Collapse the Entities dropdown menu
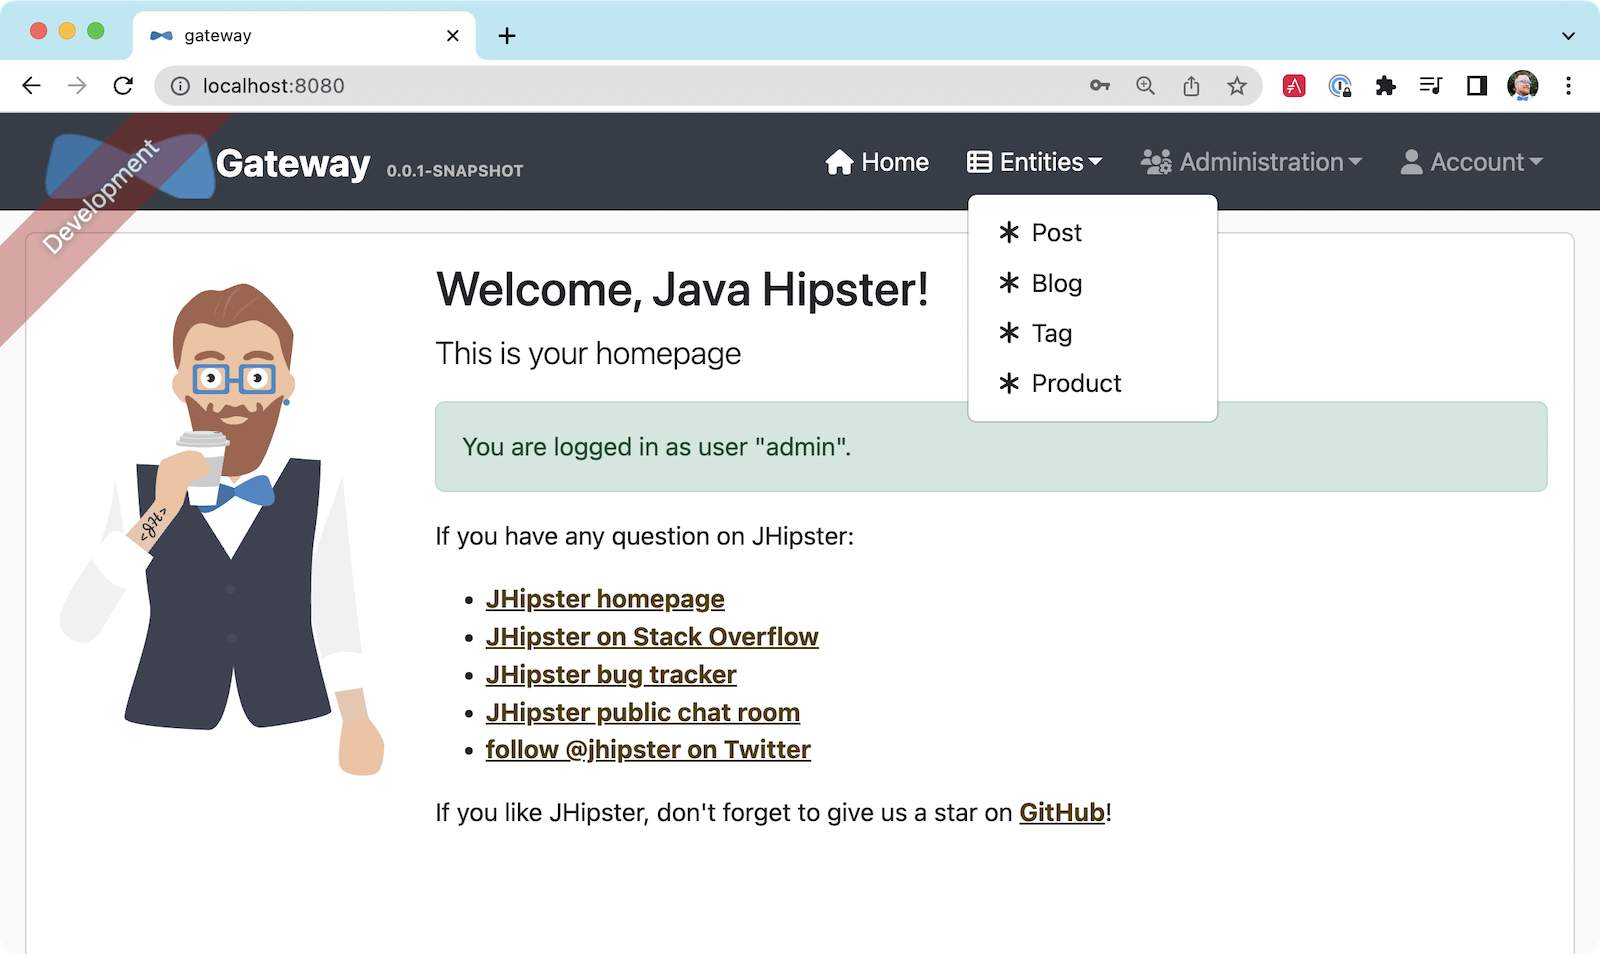This screenshot has height=954, width=1600. [x=1035, y=162]
